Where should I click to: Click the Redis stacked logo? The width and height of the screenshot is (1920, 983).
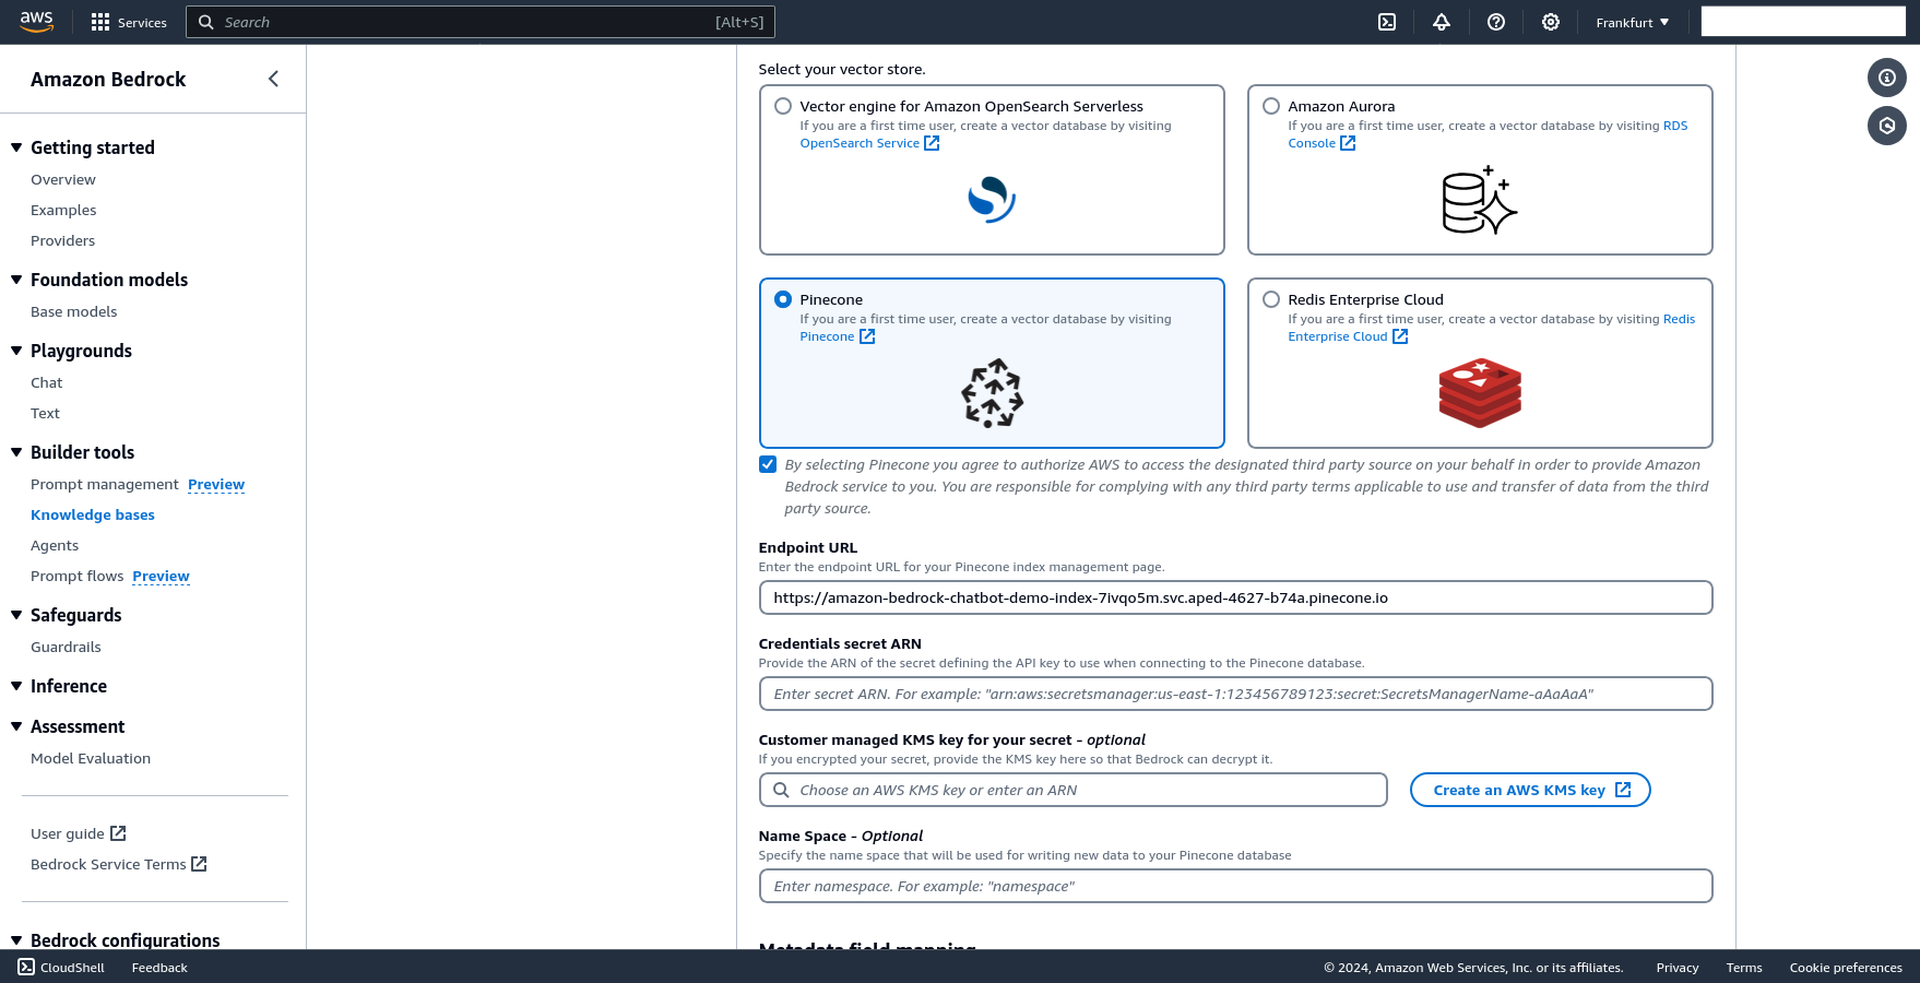tap(1480, 393)
